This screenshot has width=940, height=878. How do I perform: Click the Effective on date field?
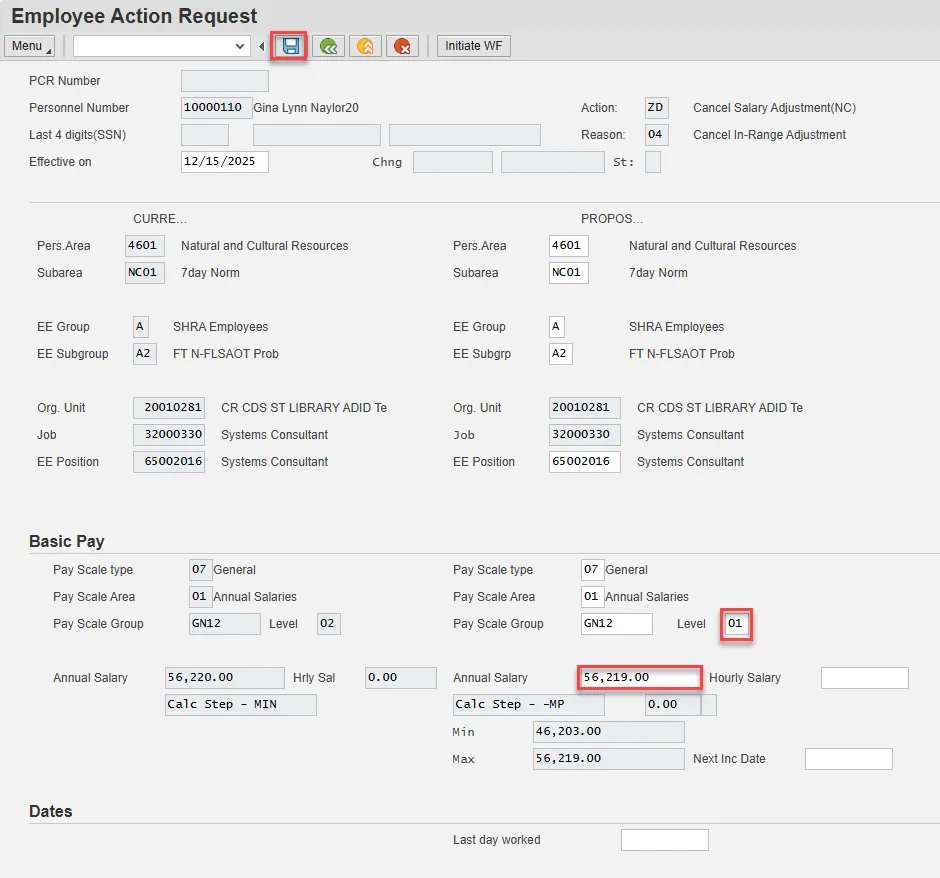[x=224, y=162]
